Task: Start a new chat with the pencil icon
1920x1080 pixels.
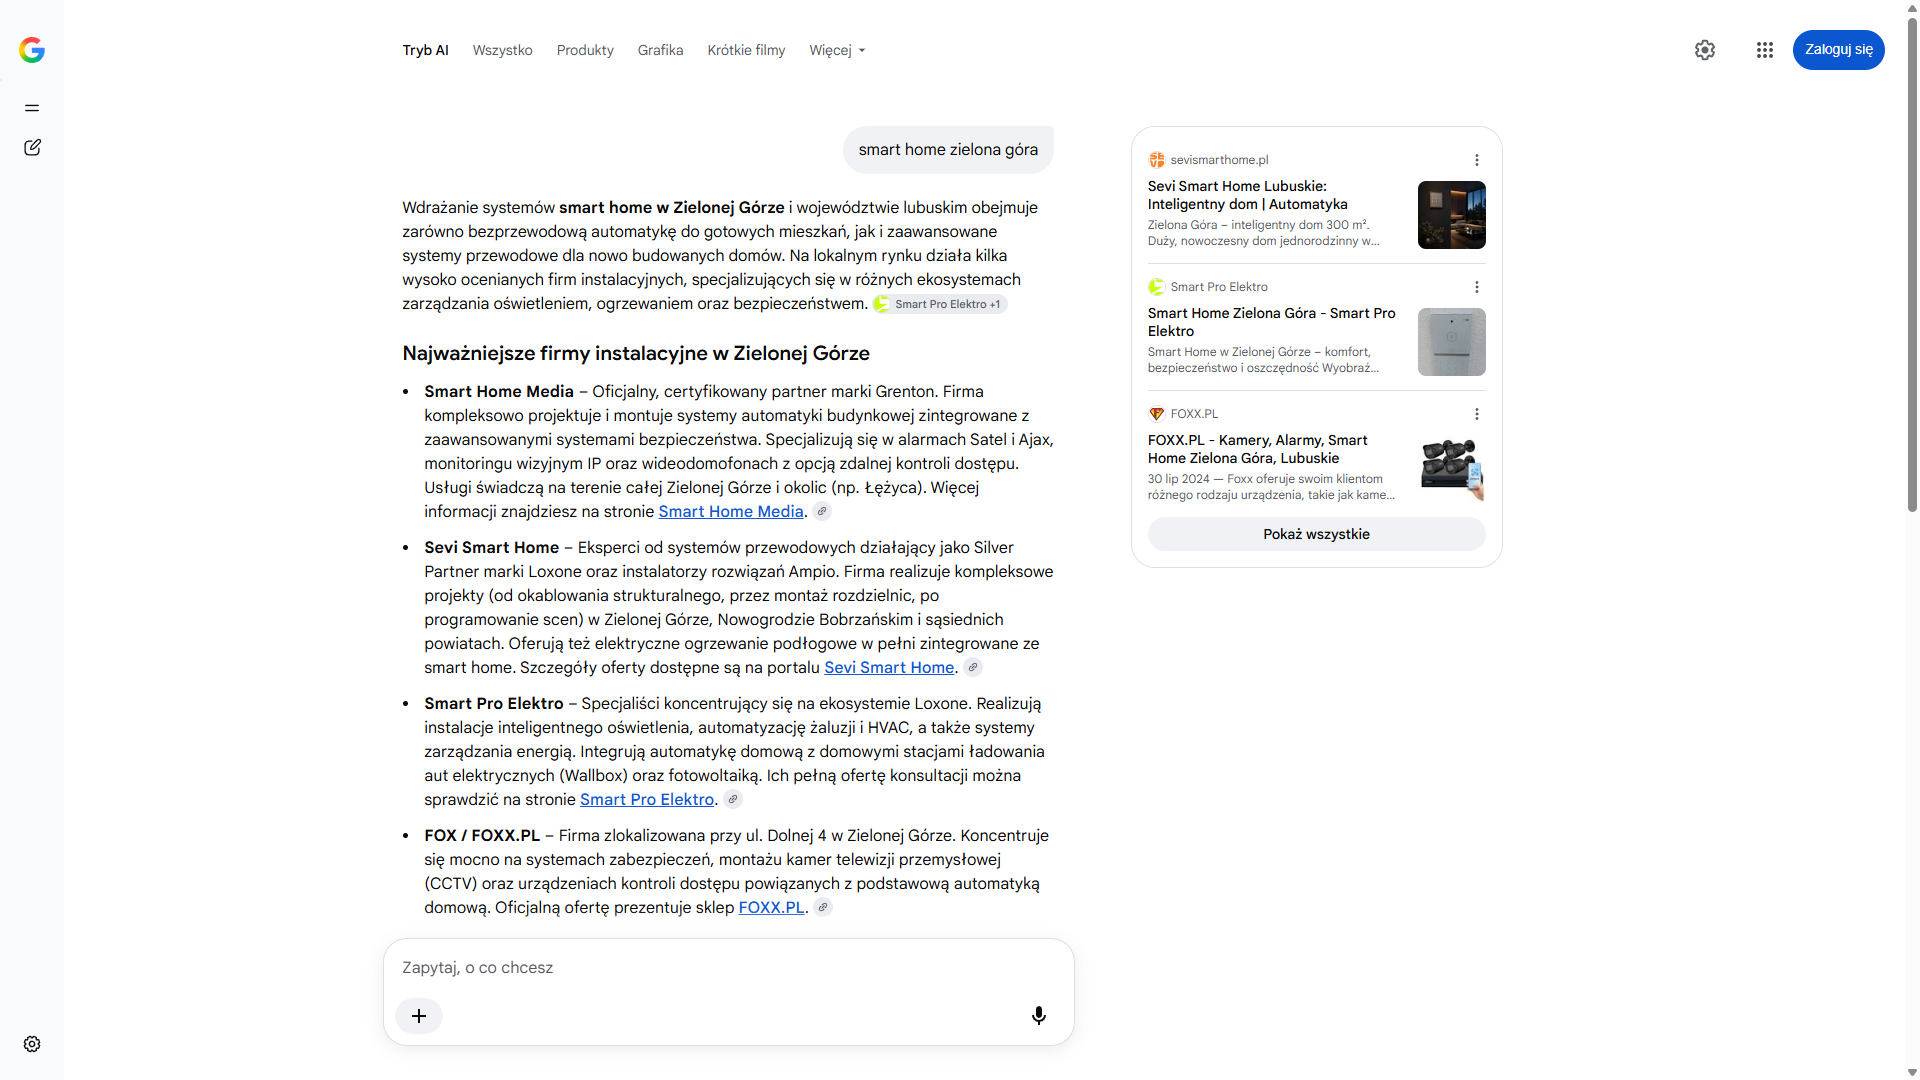Action: [x=32, y=148]
